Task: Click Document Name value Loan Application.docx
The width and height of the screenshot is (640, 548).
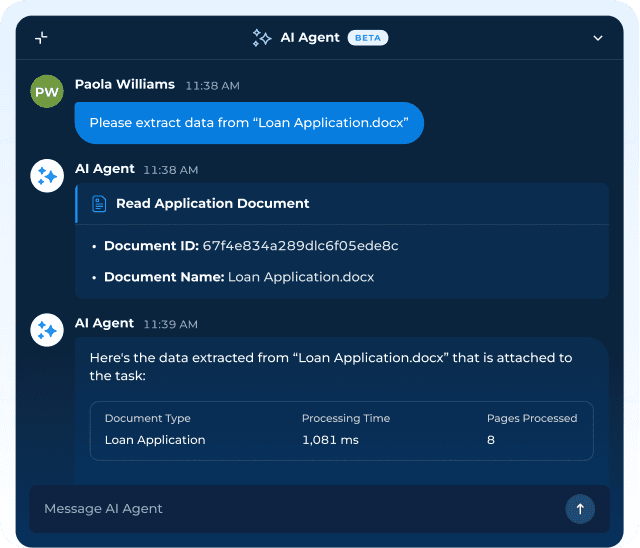Action: [x=301, y=277]
